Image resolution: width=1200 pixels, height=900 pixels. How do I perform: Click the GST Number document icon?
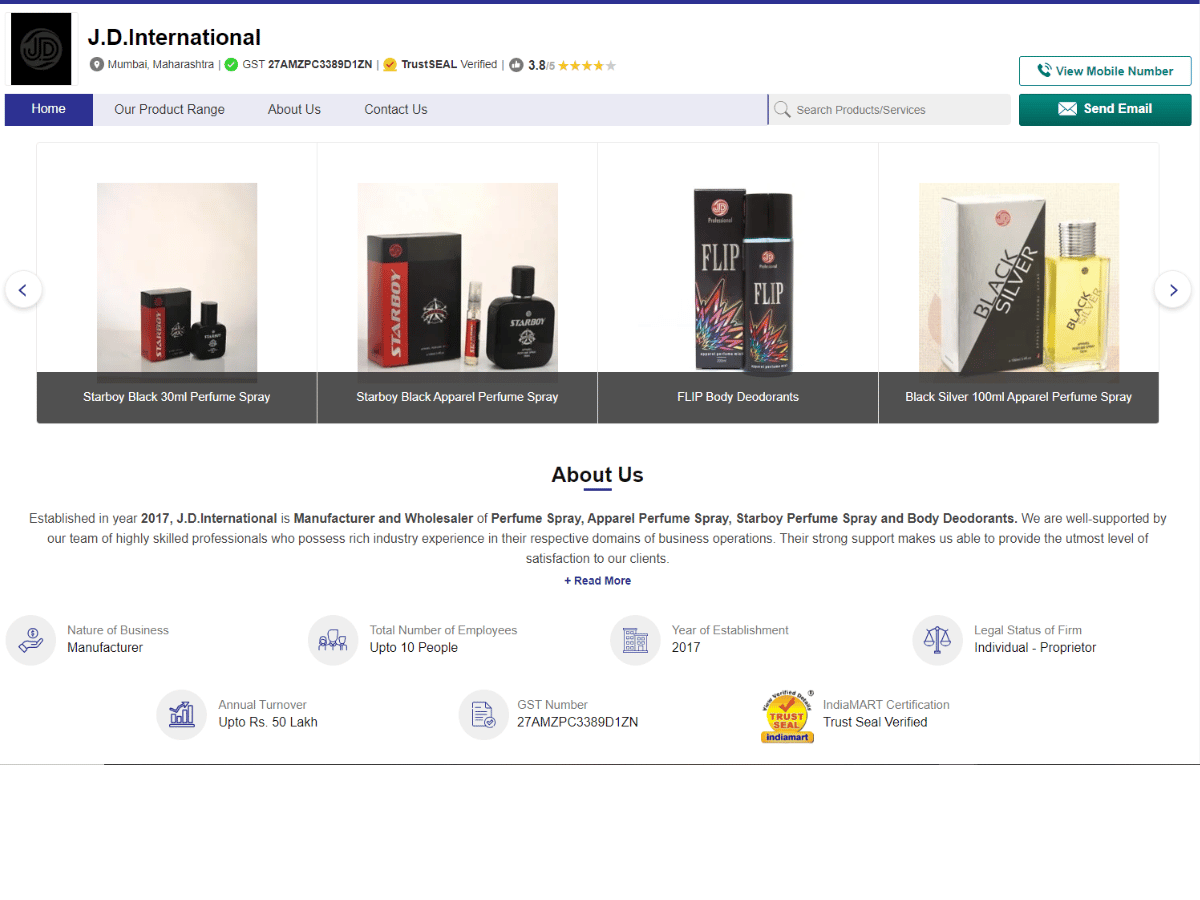tap(484, 714)
